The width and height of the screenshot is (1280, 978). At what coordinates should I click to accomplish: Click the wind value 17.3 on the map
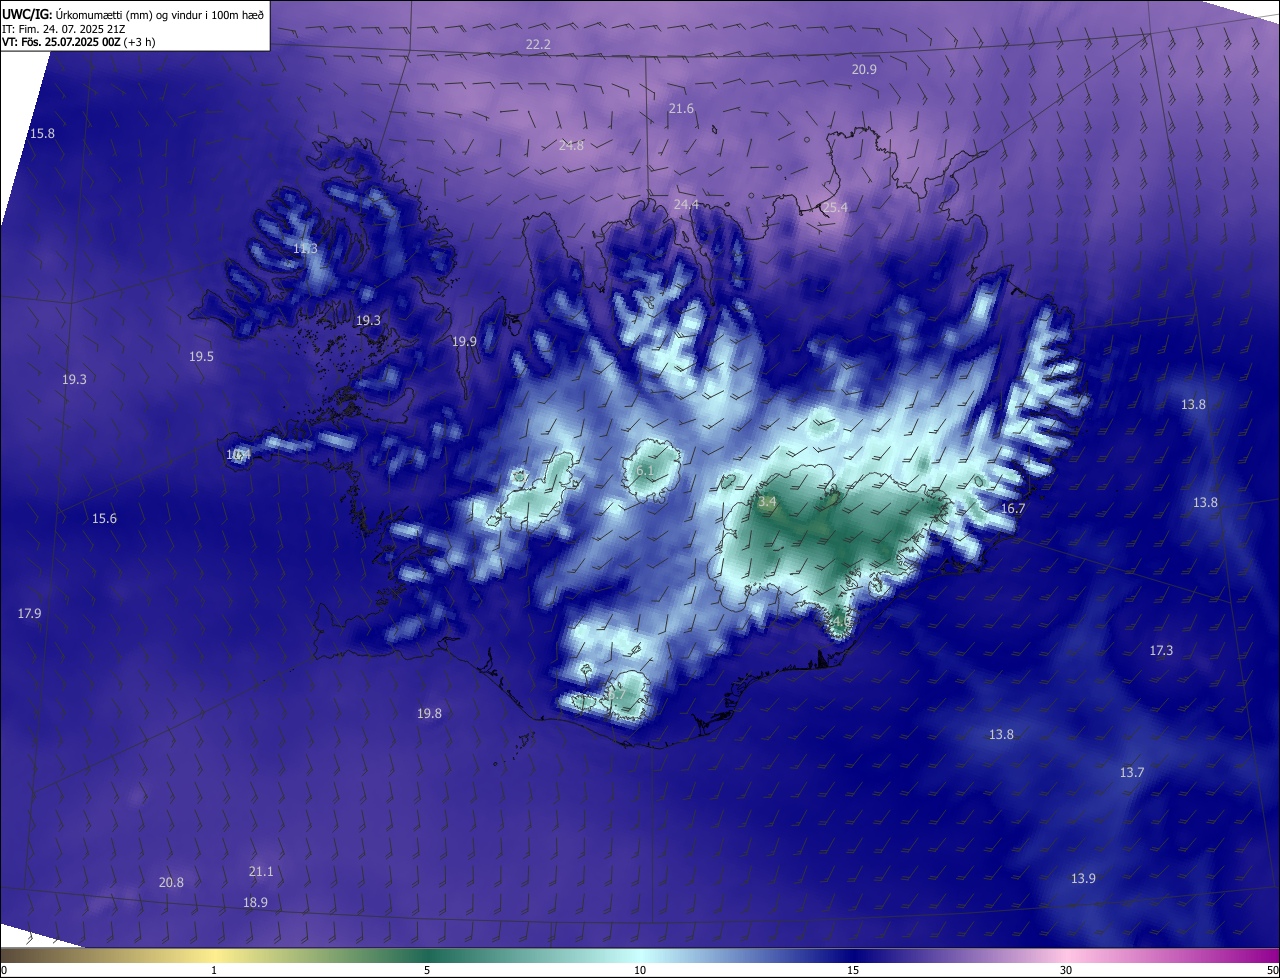pos(1161,651)
